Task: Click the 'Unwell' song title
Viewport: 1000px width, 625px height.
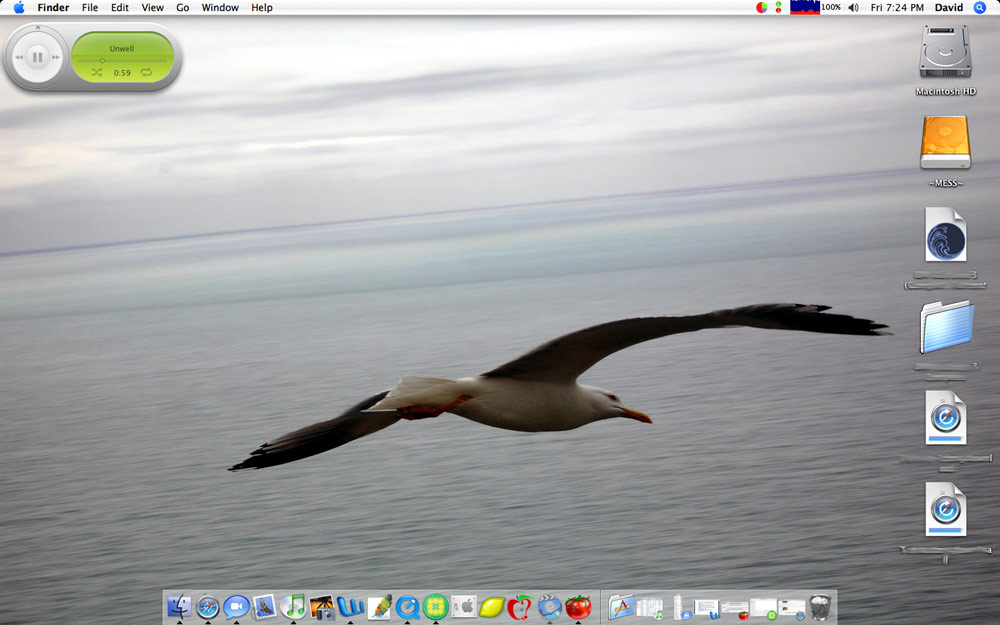Action: click(x=121, y=48)
